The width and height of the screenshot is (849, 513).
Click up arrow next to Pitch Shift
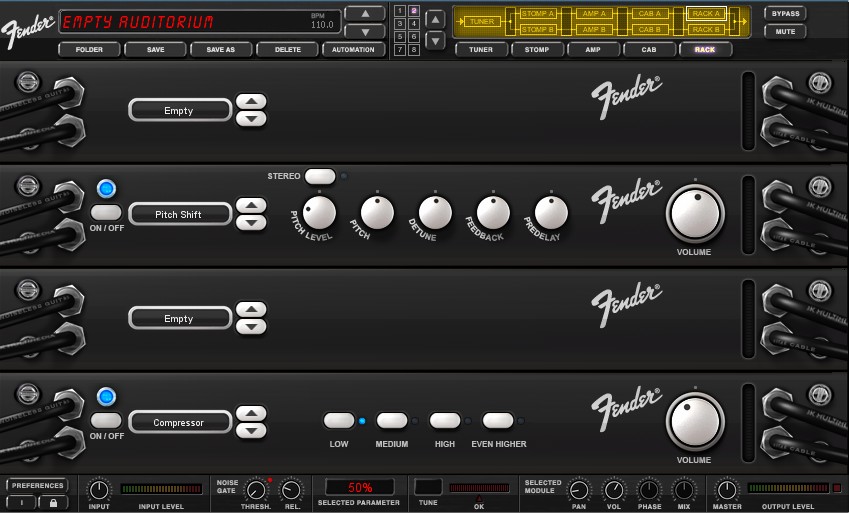coord(251,206)
